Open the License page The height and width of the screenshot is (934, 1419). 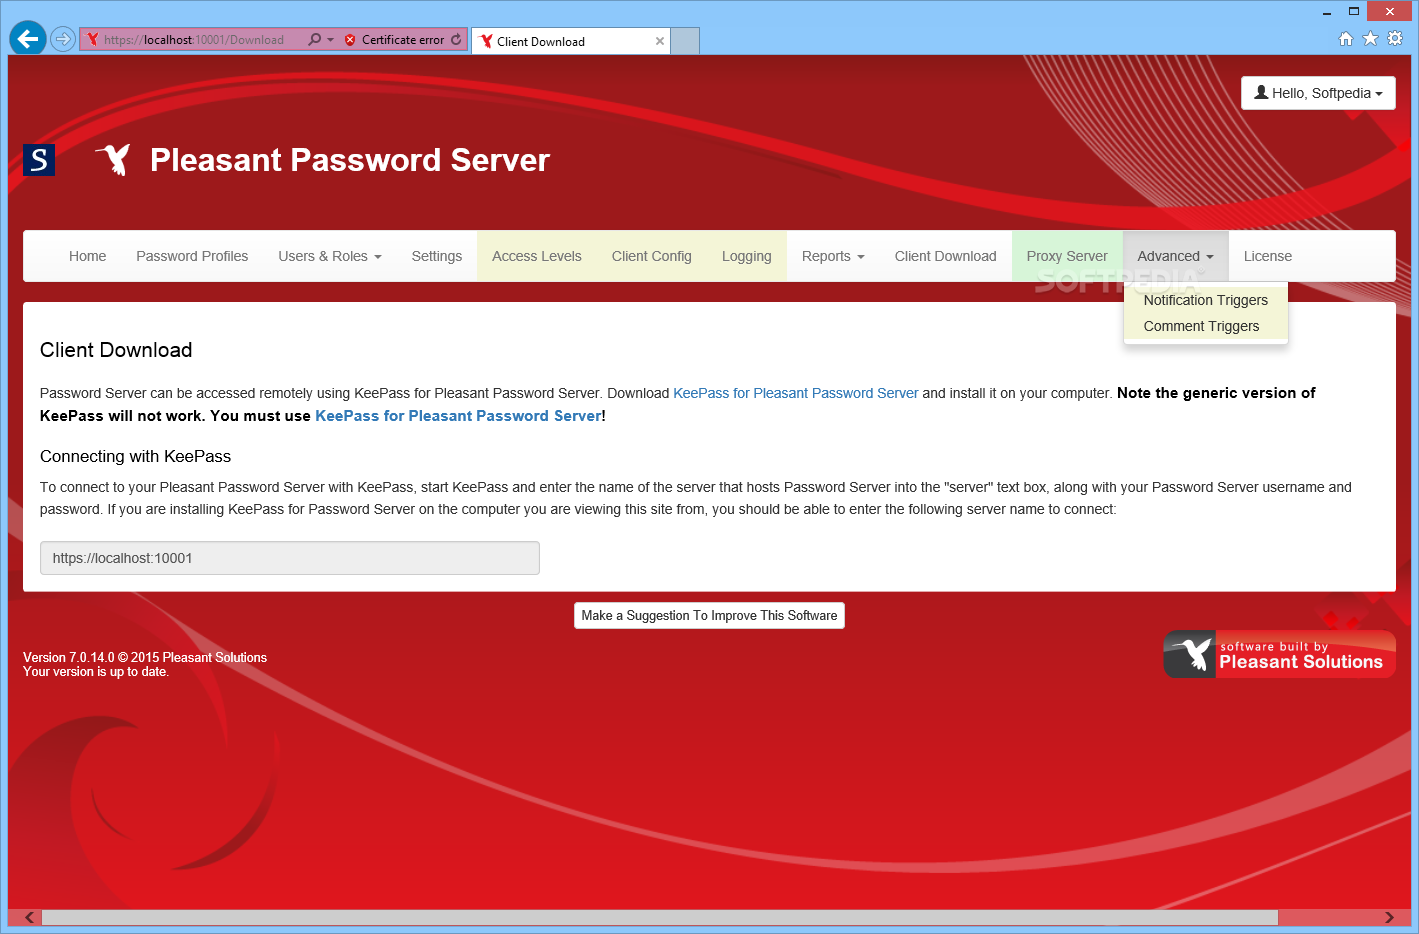point(1268,256)
